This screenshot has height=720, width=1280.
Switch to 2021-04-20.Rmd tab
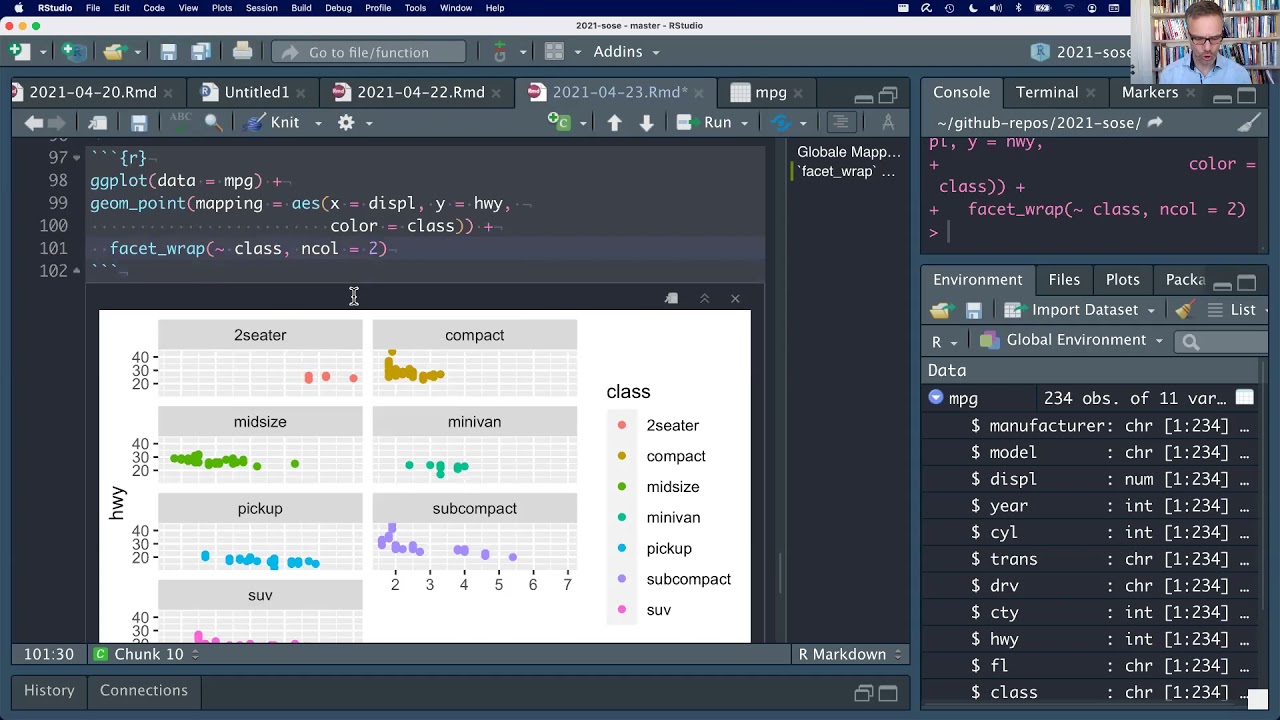pos(93,92)
